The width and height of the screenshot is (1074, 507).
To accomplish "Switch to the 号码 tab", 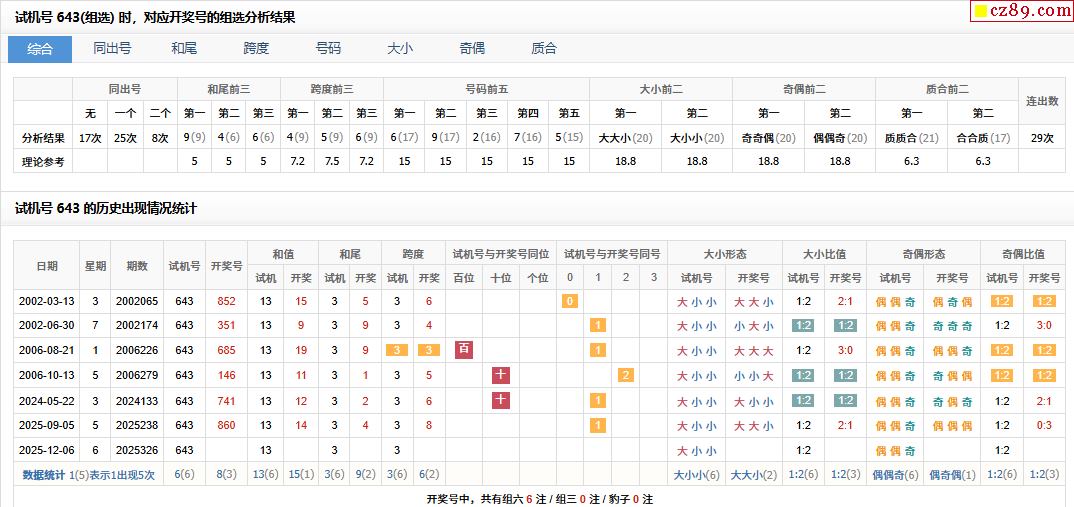I will 328,48.
